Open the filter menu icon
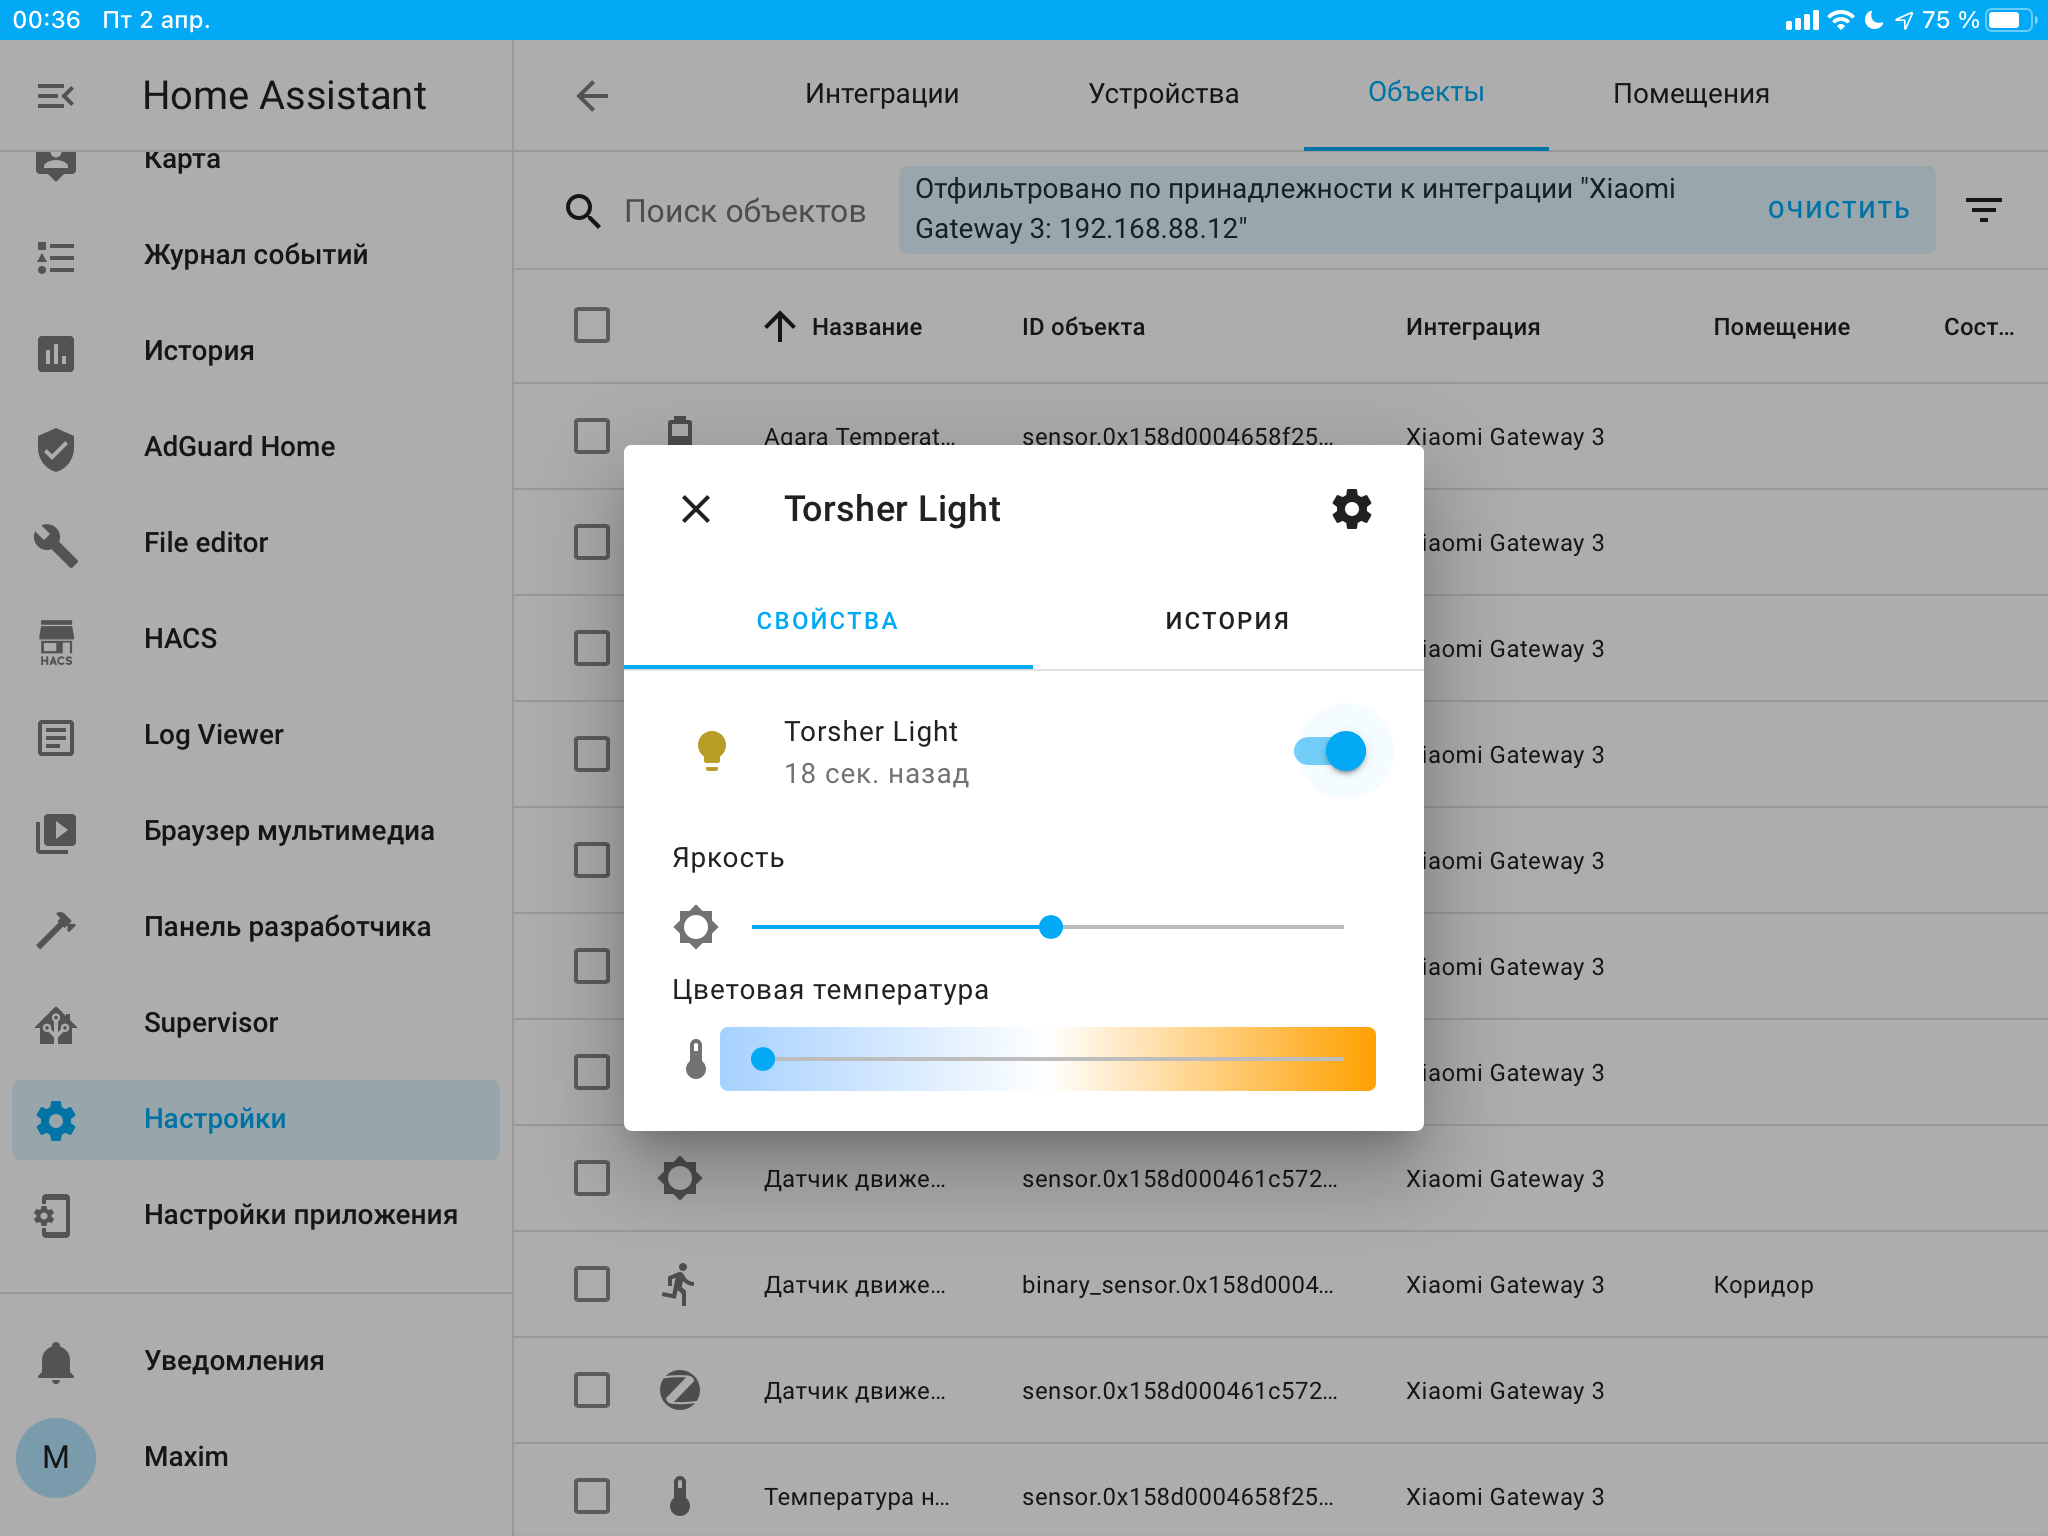The image size is (2048, 1536). pyautogui.click(x=1984, y=210)
